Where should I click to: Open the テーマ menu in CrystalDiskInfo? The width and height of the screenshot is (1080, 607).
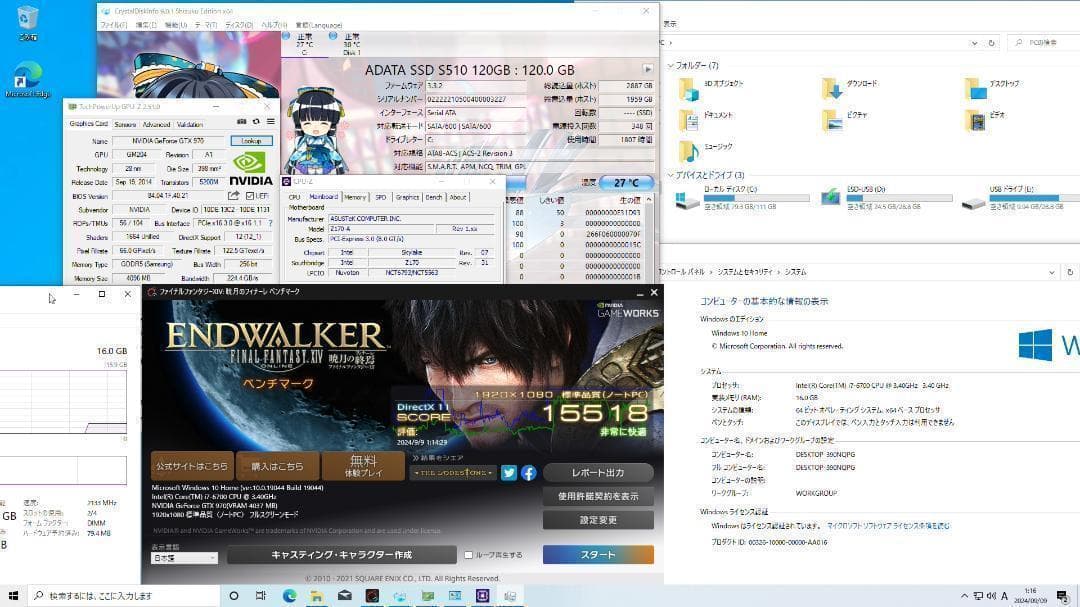coord(206,25)
